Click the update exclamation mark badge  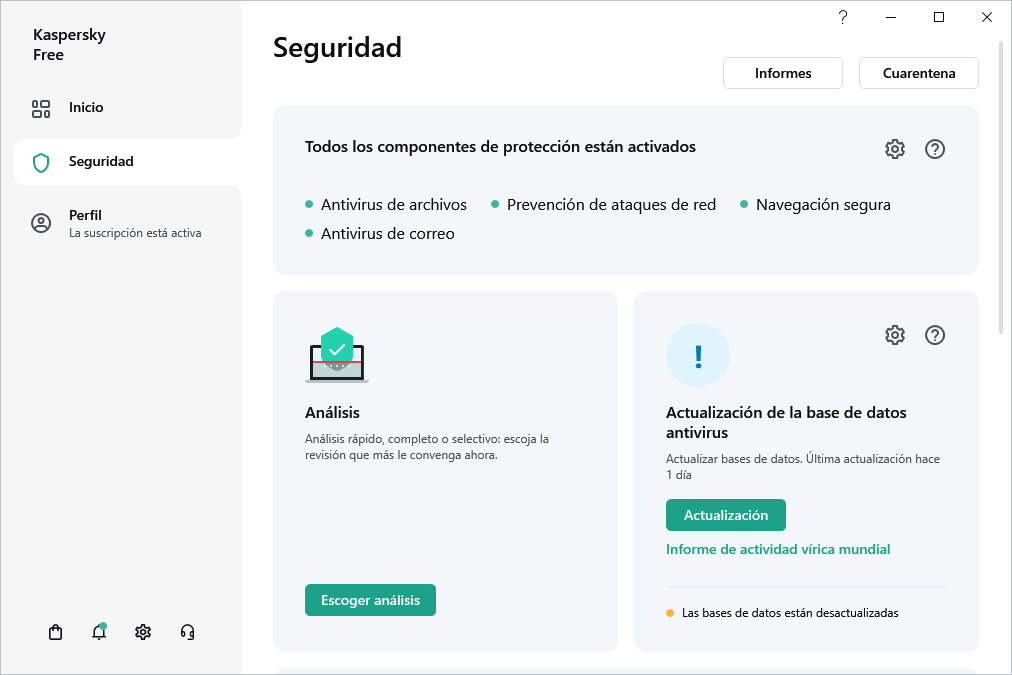(698, 354)
